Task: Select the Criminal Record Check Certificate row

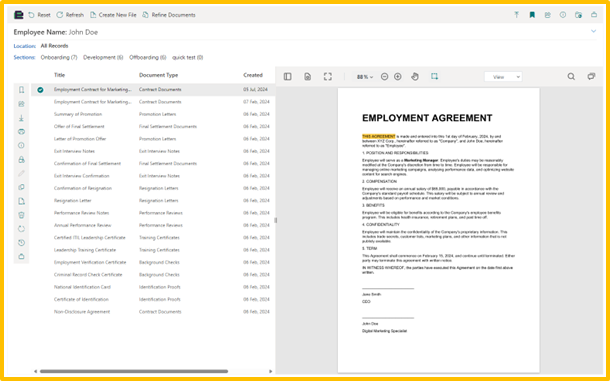Action: (153, 275)
